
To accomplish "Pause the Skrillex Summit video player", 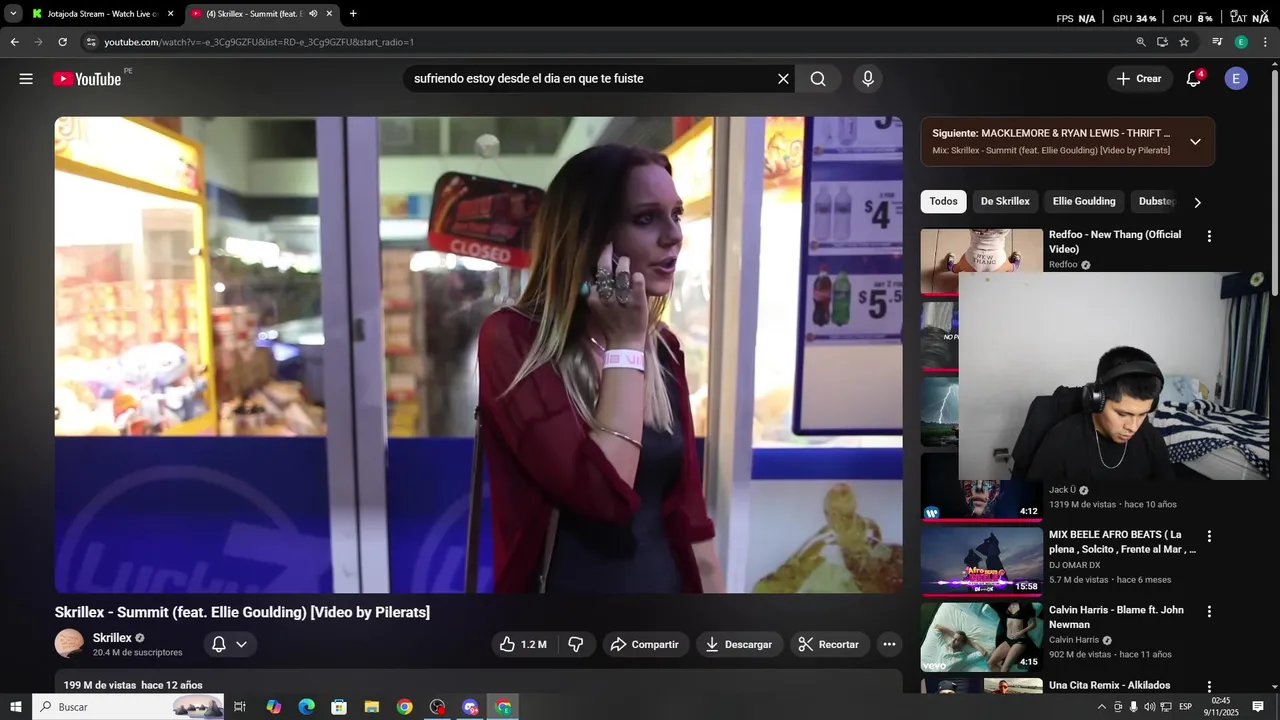I will click(x=478, y=355).
